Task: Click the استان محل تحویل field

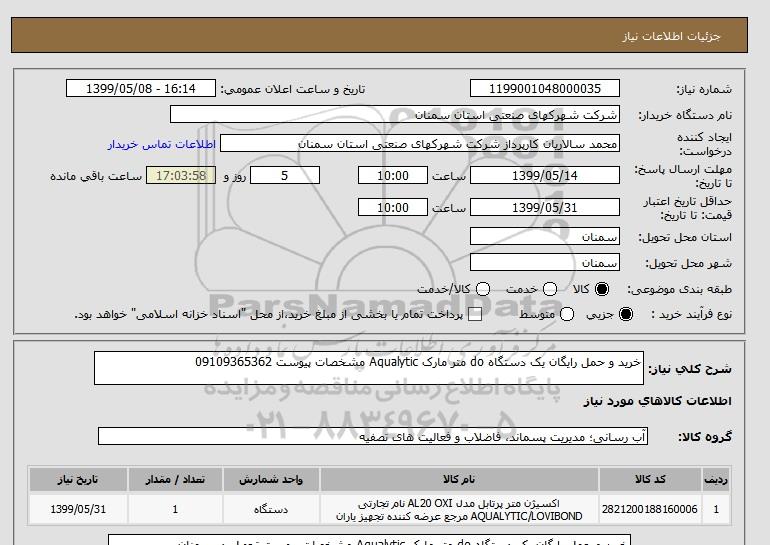Action: point(545,237)
